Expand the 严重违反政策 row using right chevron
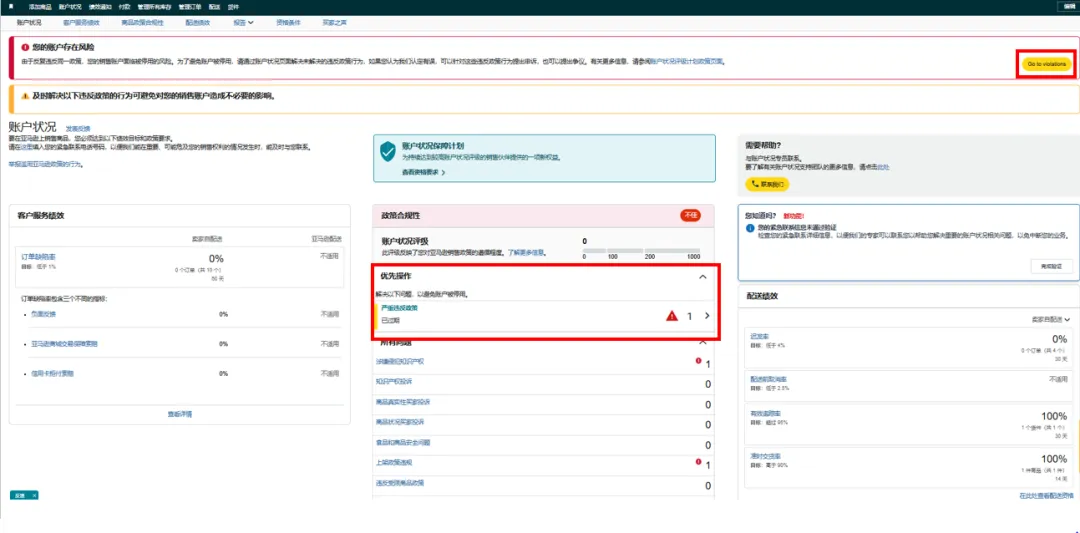The height and width of the screenshot is (533, 1080). tap(706, 316)
